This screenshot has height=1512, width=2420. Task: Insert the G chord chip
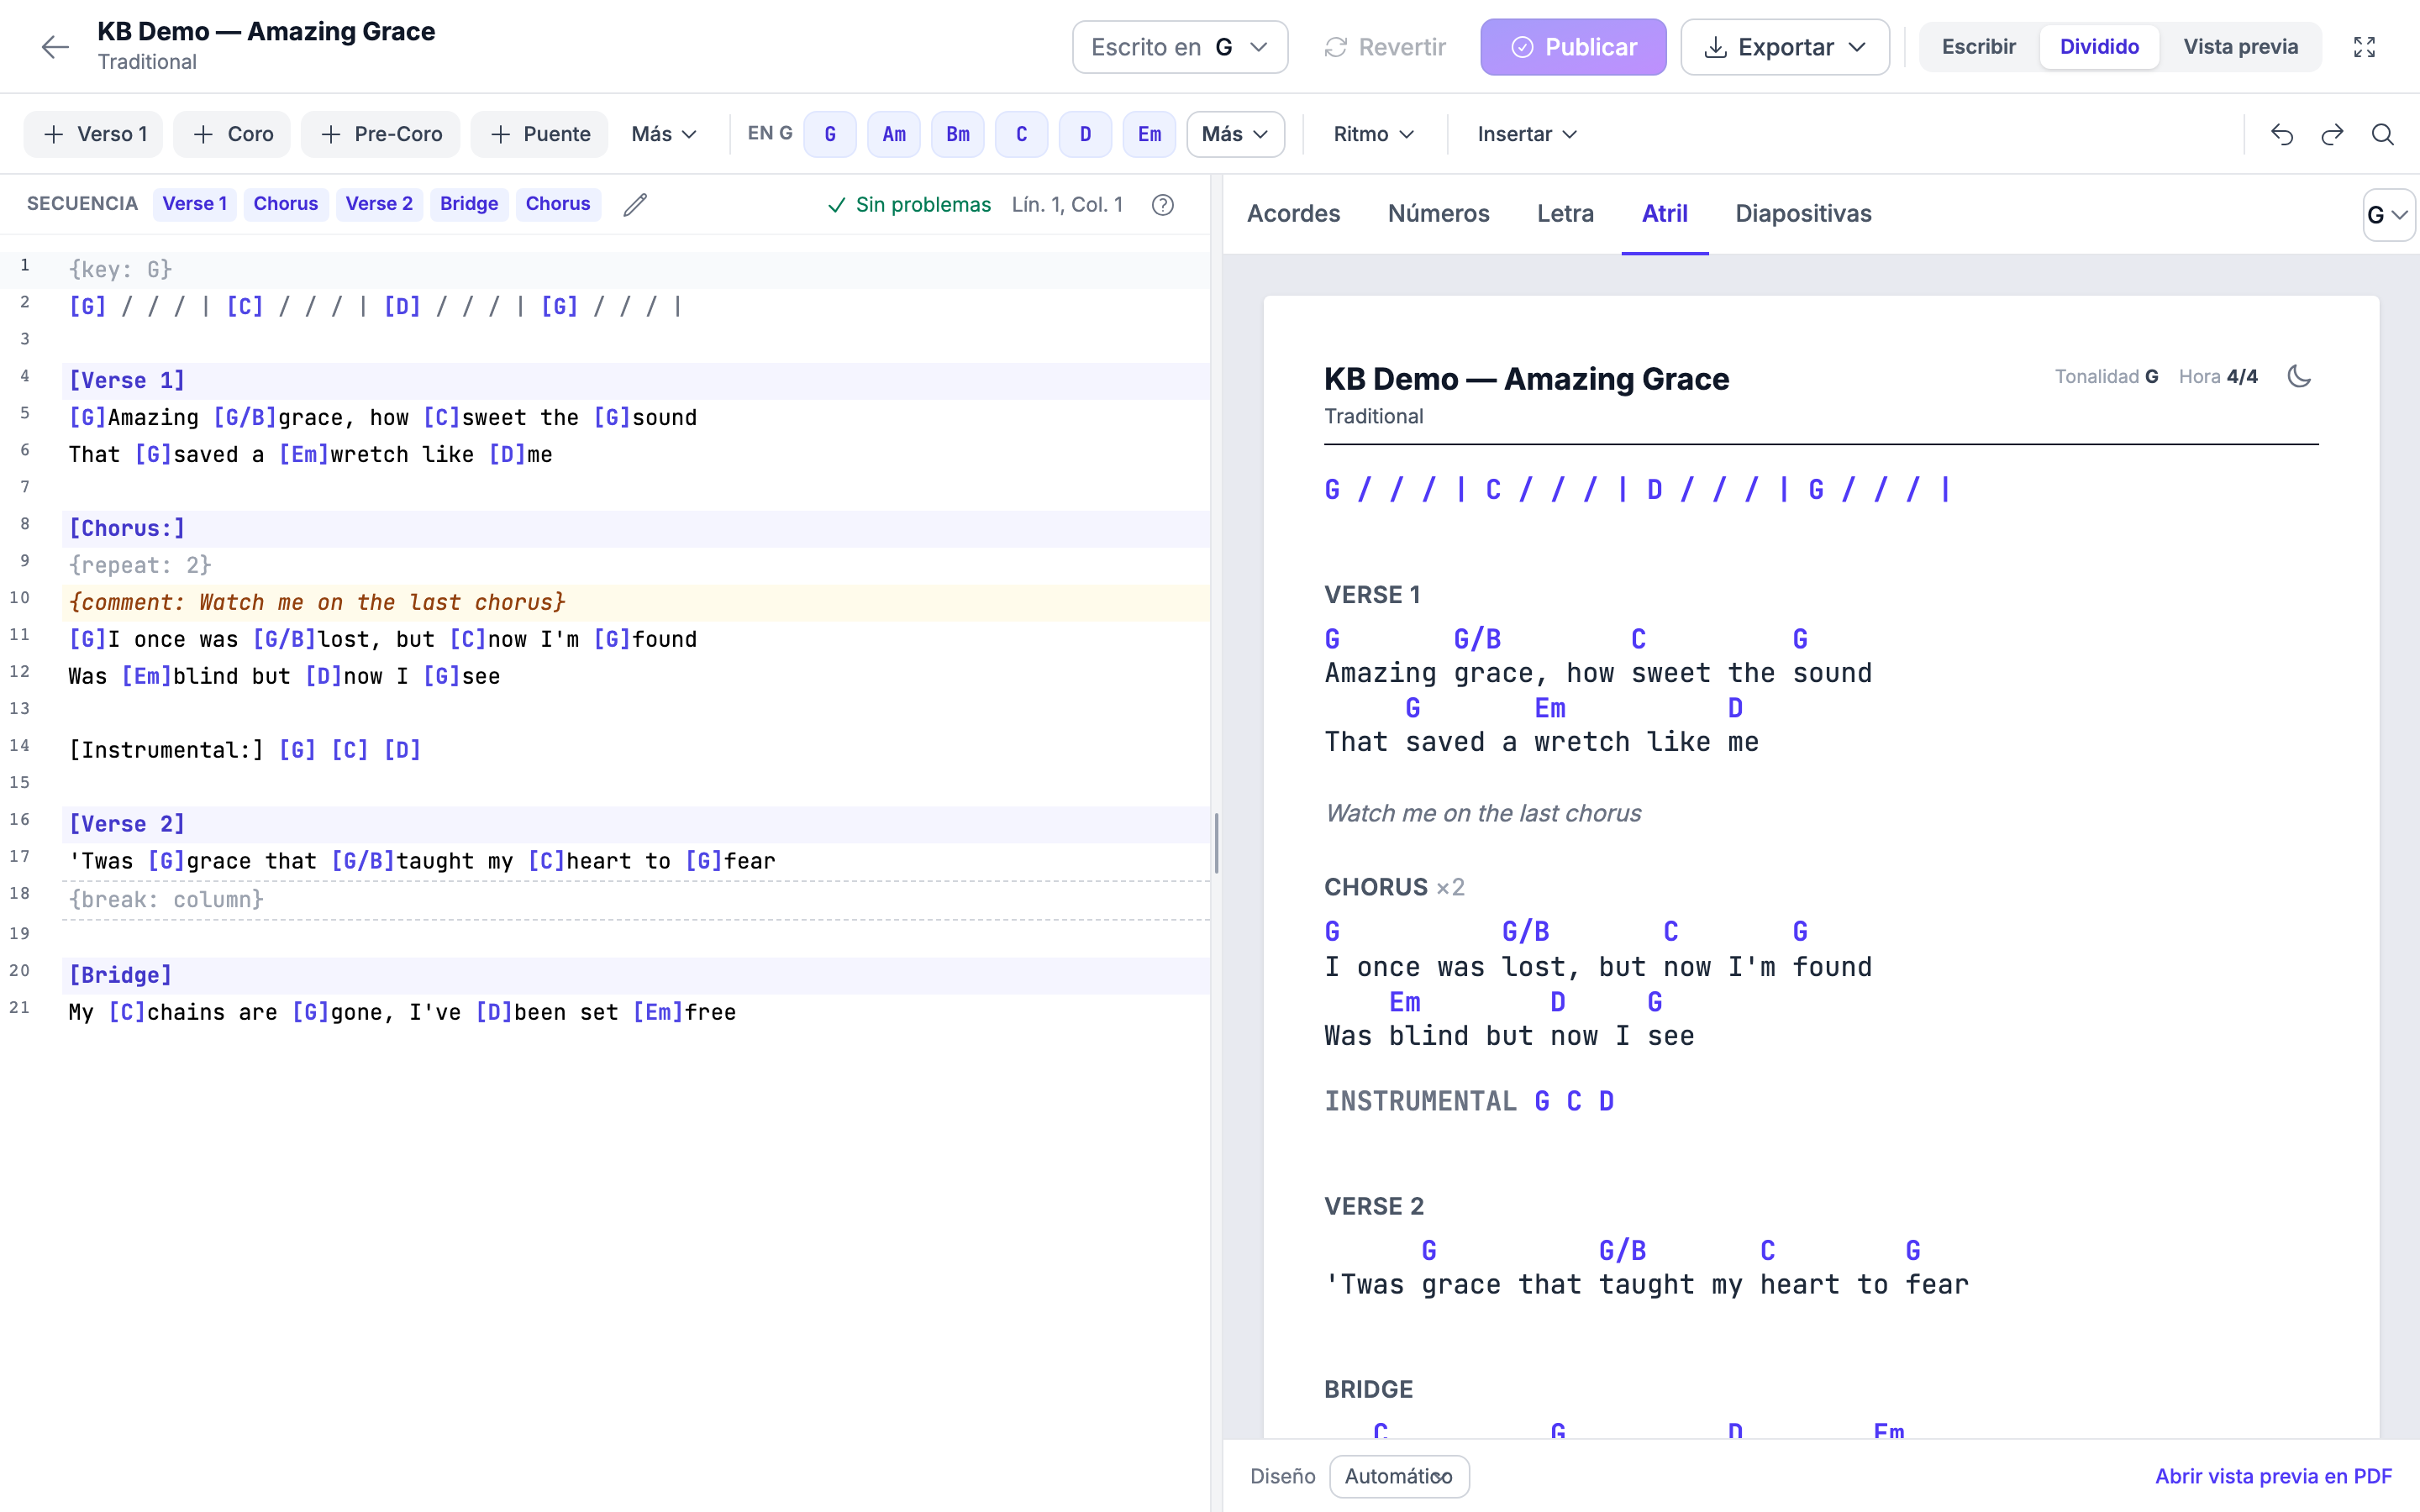(830, 134)
